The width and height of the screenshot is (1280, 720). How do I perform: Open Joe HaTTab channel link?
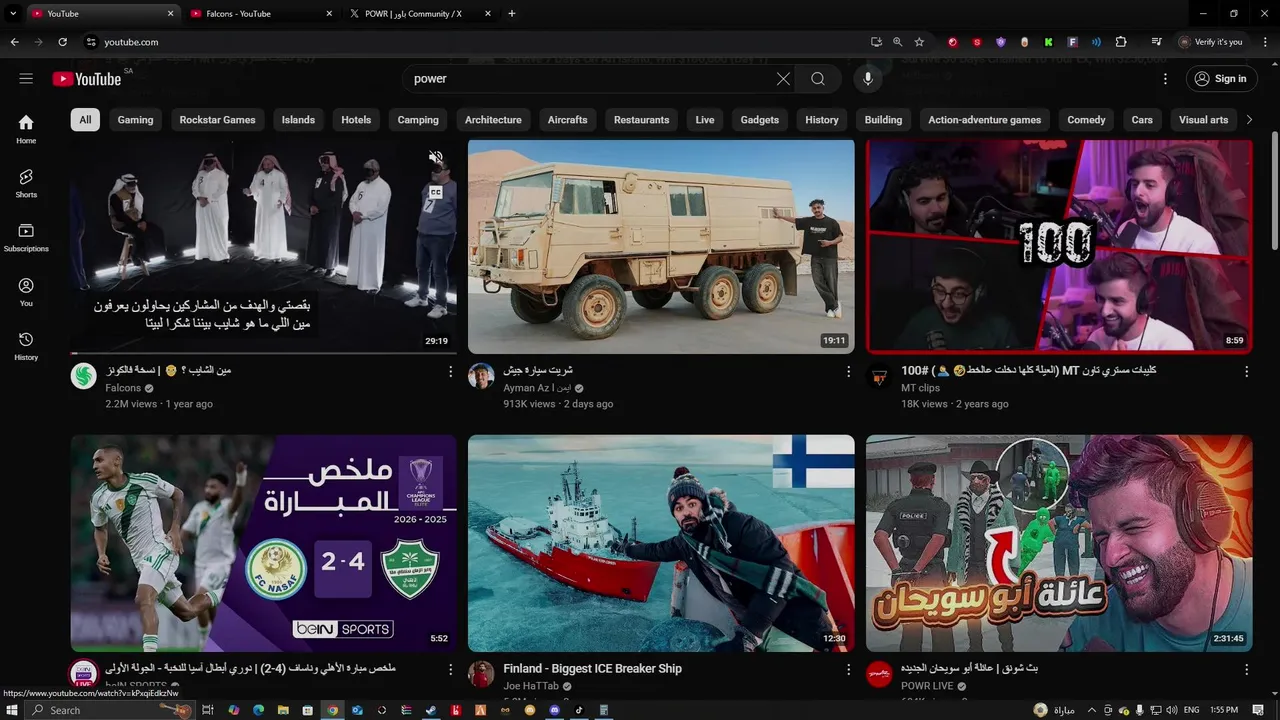point(531,687)
